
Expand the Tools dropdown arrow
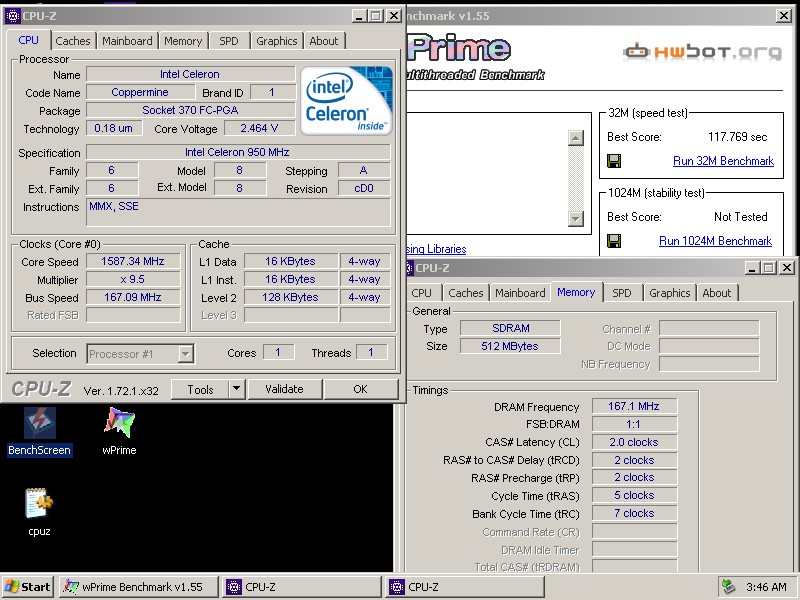237,390
